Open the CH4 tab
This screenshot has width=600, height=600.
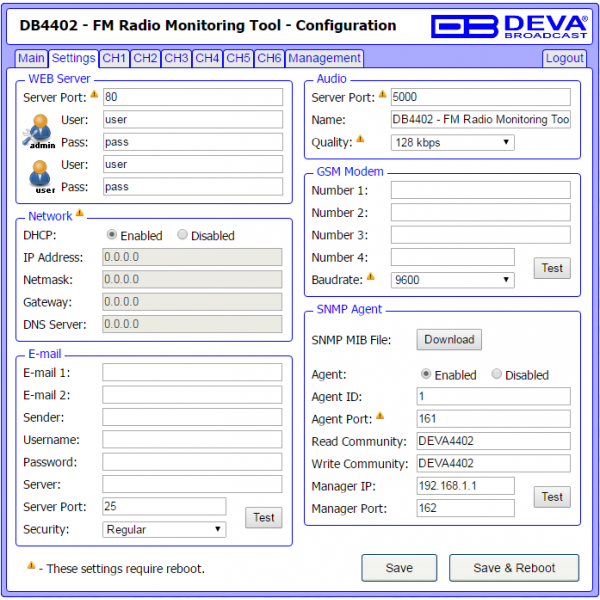(207, 58)
